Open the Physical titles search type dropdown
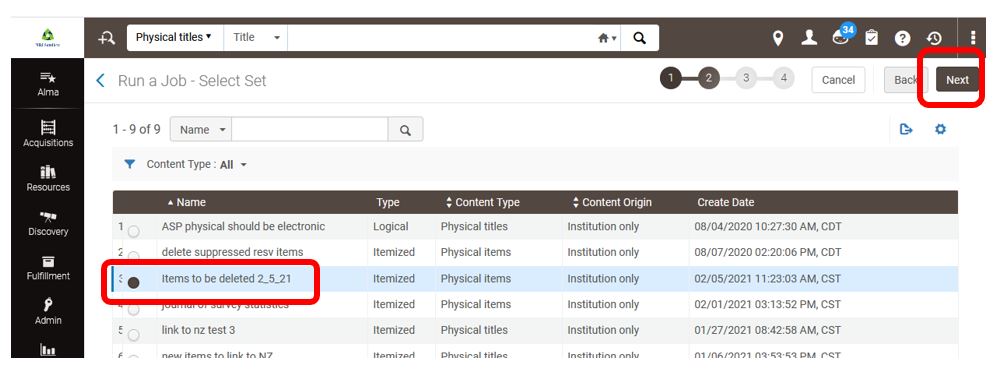This screenshot has height=377, width=994. (x=174, y=37)
